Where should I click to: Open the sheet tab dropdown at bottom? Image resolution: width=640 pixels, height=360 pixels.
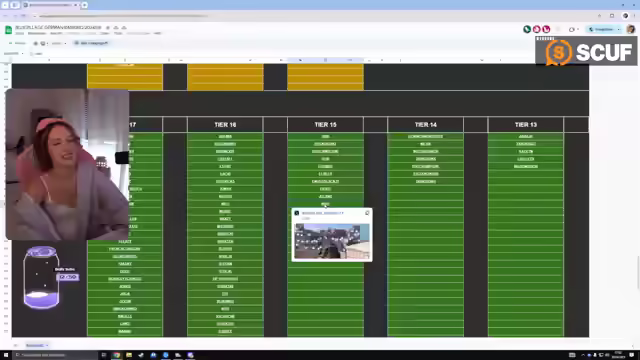click(47, 345)
